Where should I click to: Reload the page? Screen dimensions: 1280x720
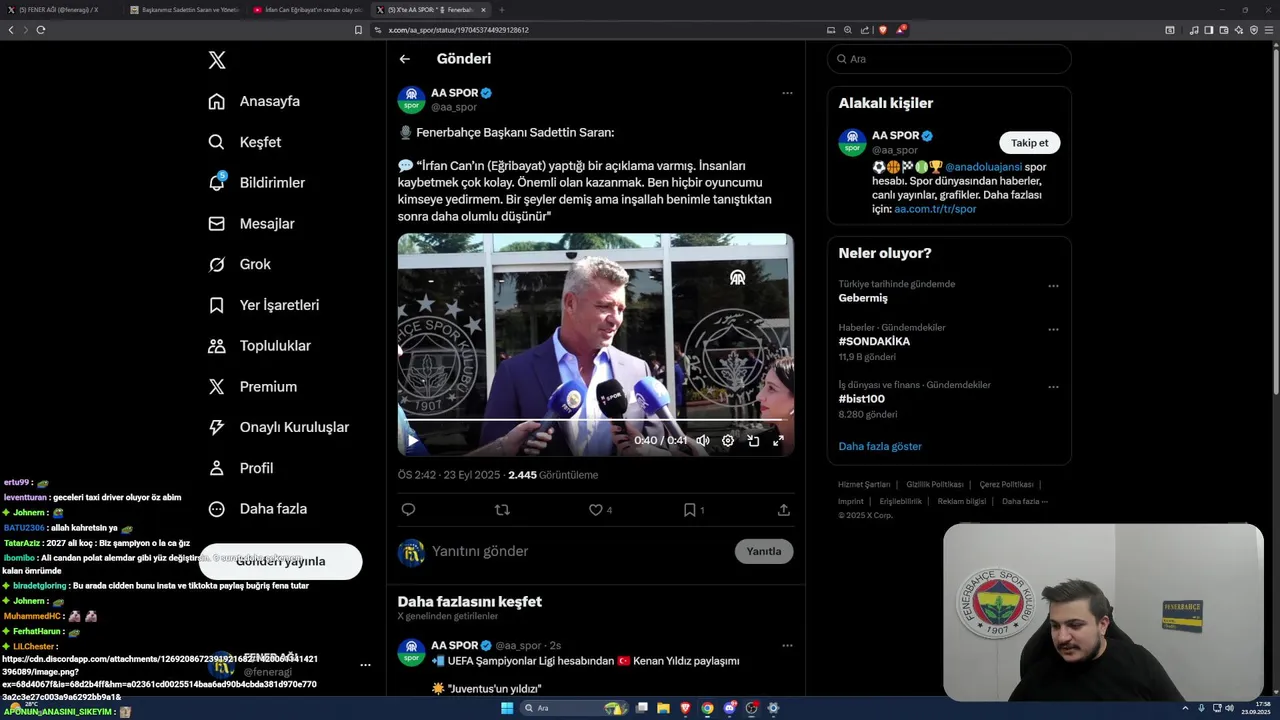tap(41, 30)
